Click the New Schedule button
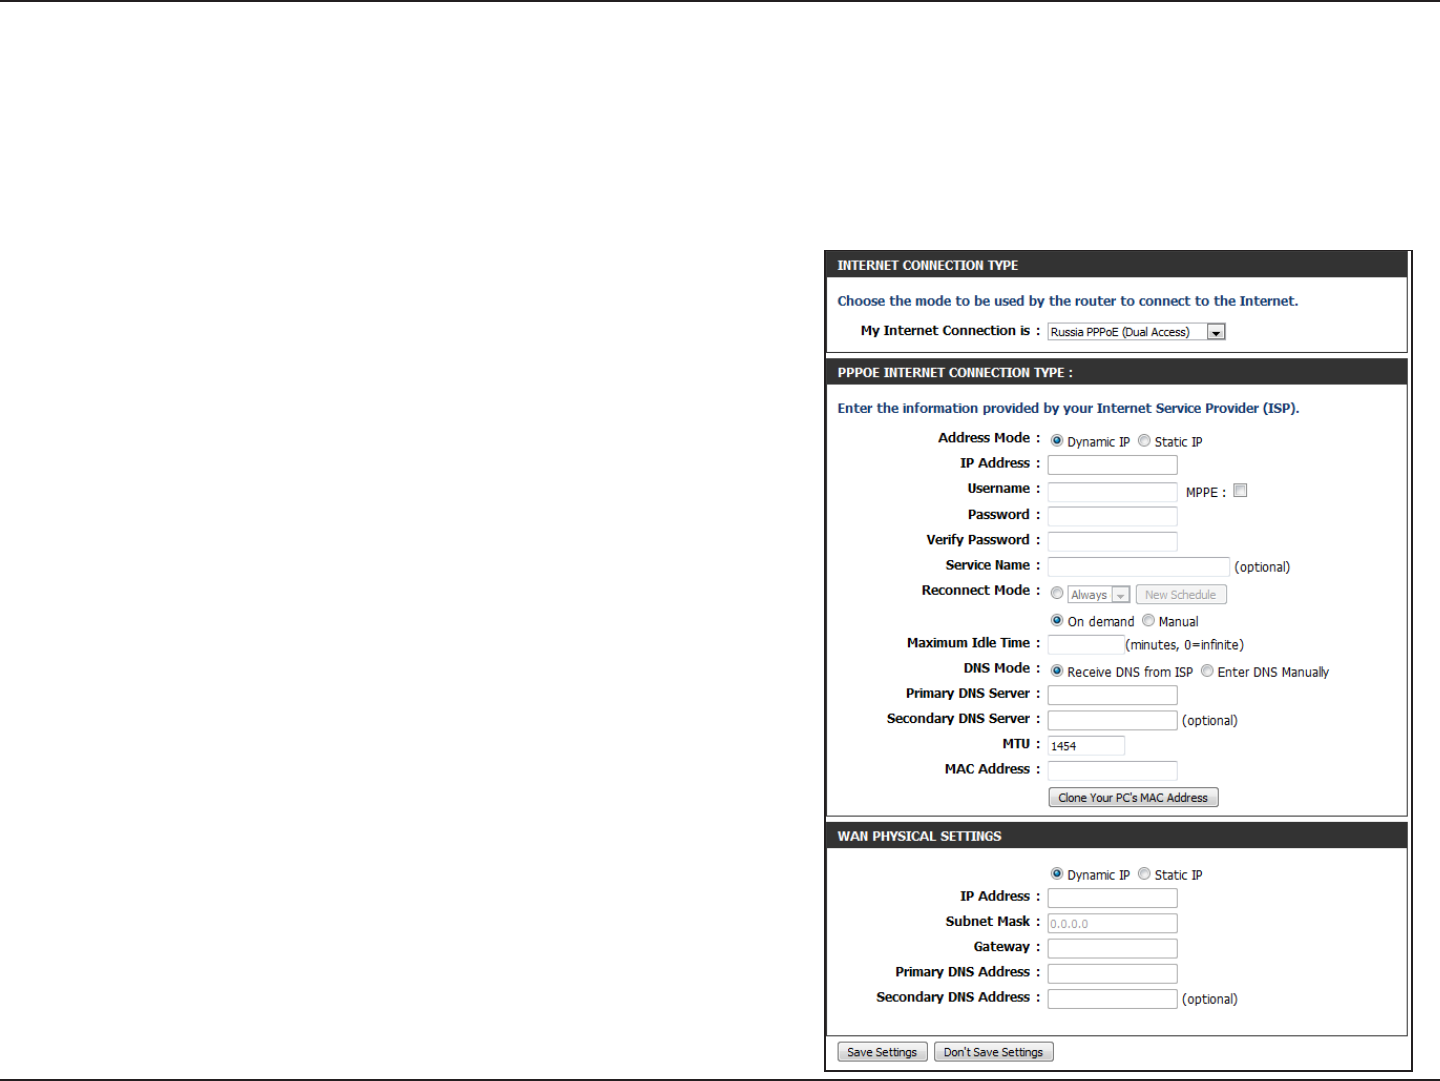Image resolution: width=1440 pixels, height=1081 pixels. (x=1181, y=595)
